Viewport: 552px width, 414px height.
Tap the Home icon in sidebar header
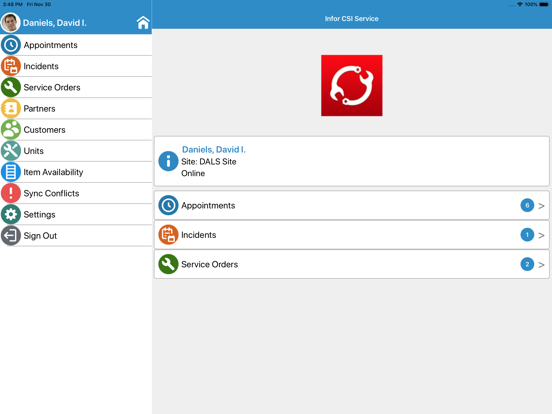[x=143, y=23]
